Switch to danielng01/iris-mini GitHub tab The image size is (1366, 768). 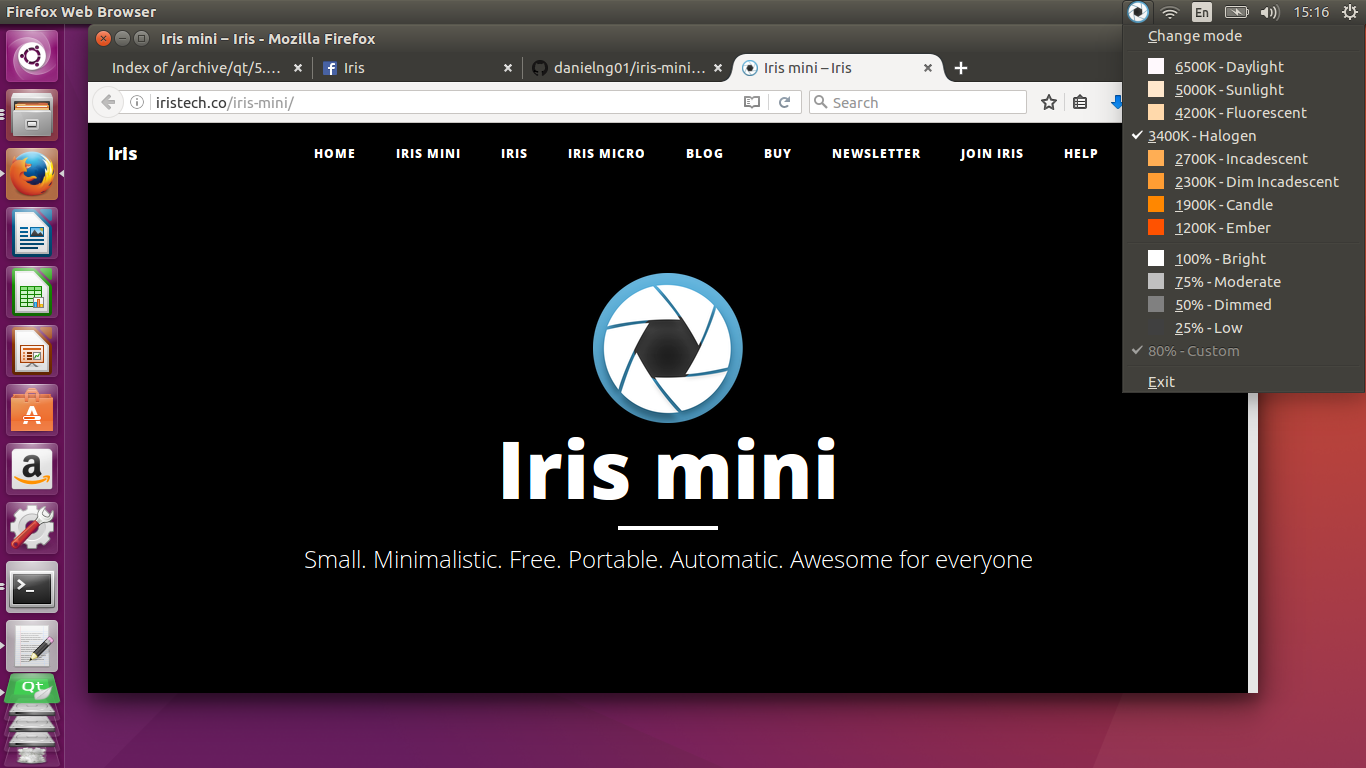(x=627, y=68)
